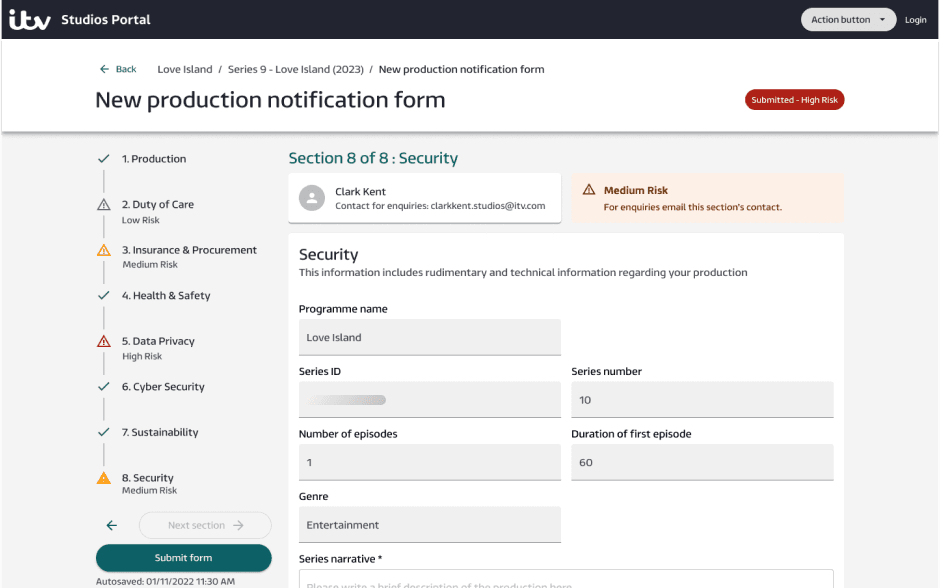The image size is (940, 588).
Task: Click the Series number field
Action: 702,400
